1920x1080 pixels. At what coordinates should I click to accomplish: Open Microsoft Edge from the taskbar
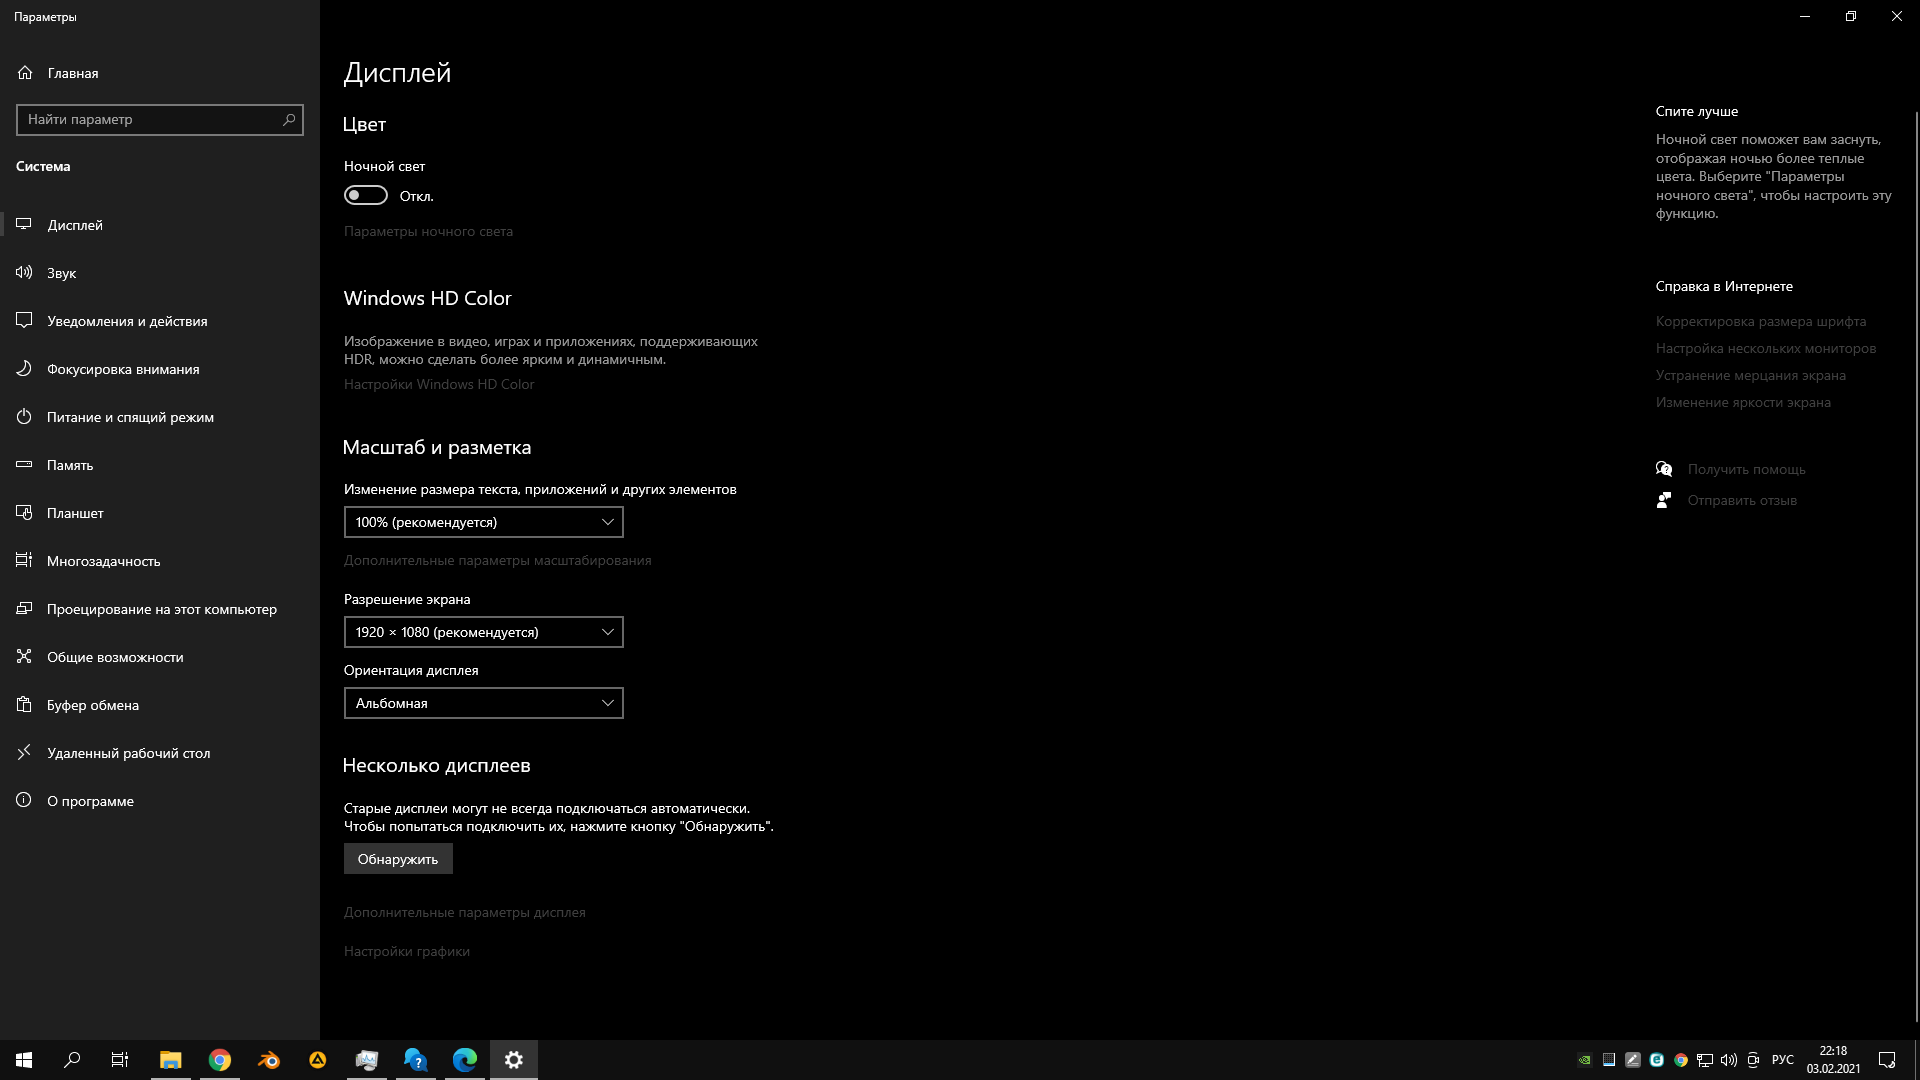pyautogui.click(x=465, y=1060)
